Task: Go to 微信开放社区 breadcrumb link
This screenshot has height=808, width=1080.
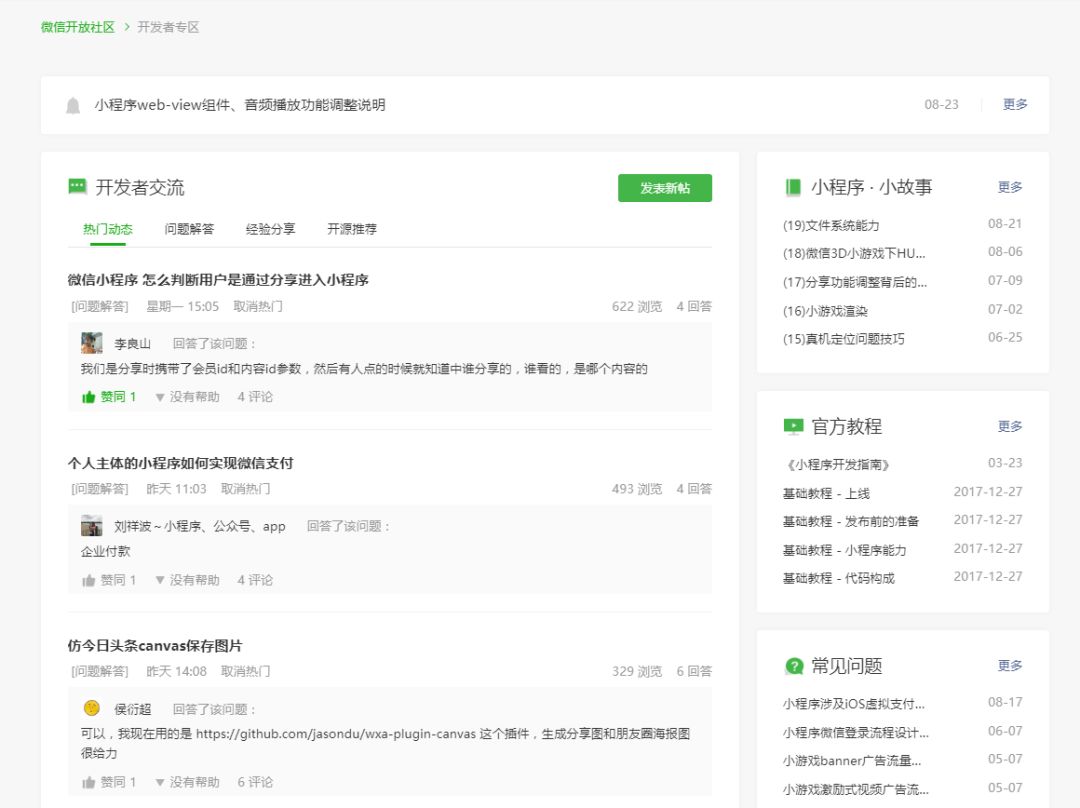Action: pos(78,27)
